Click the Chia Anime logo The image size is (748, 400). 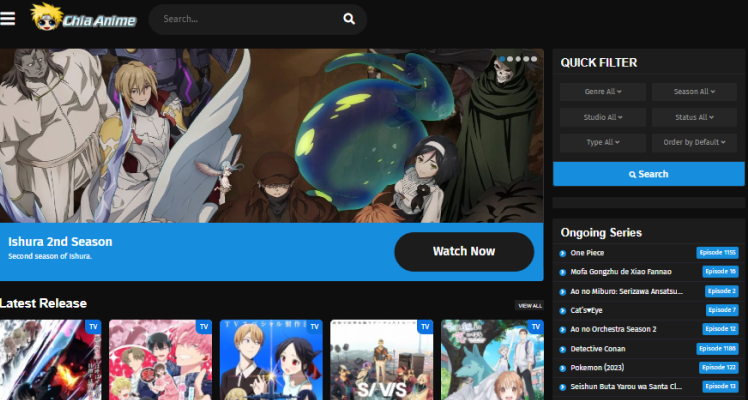(84, 18)
